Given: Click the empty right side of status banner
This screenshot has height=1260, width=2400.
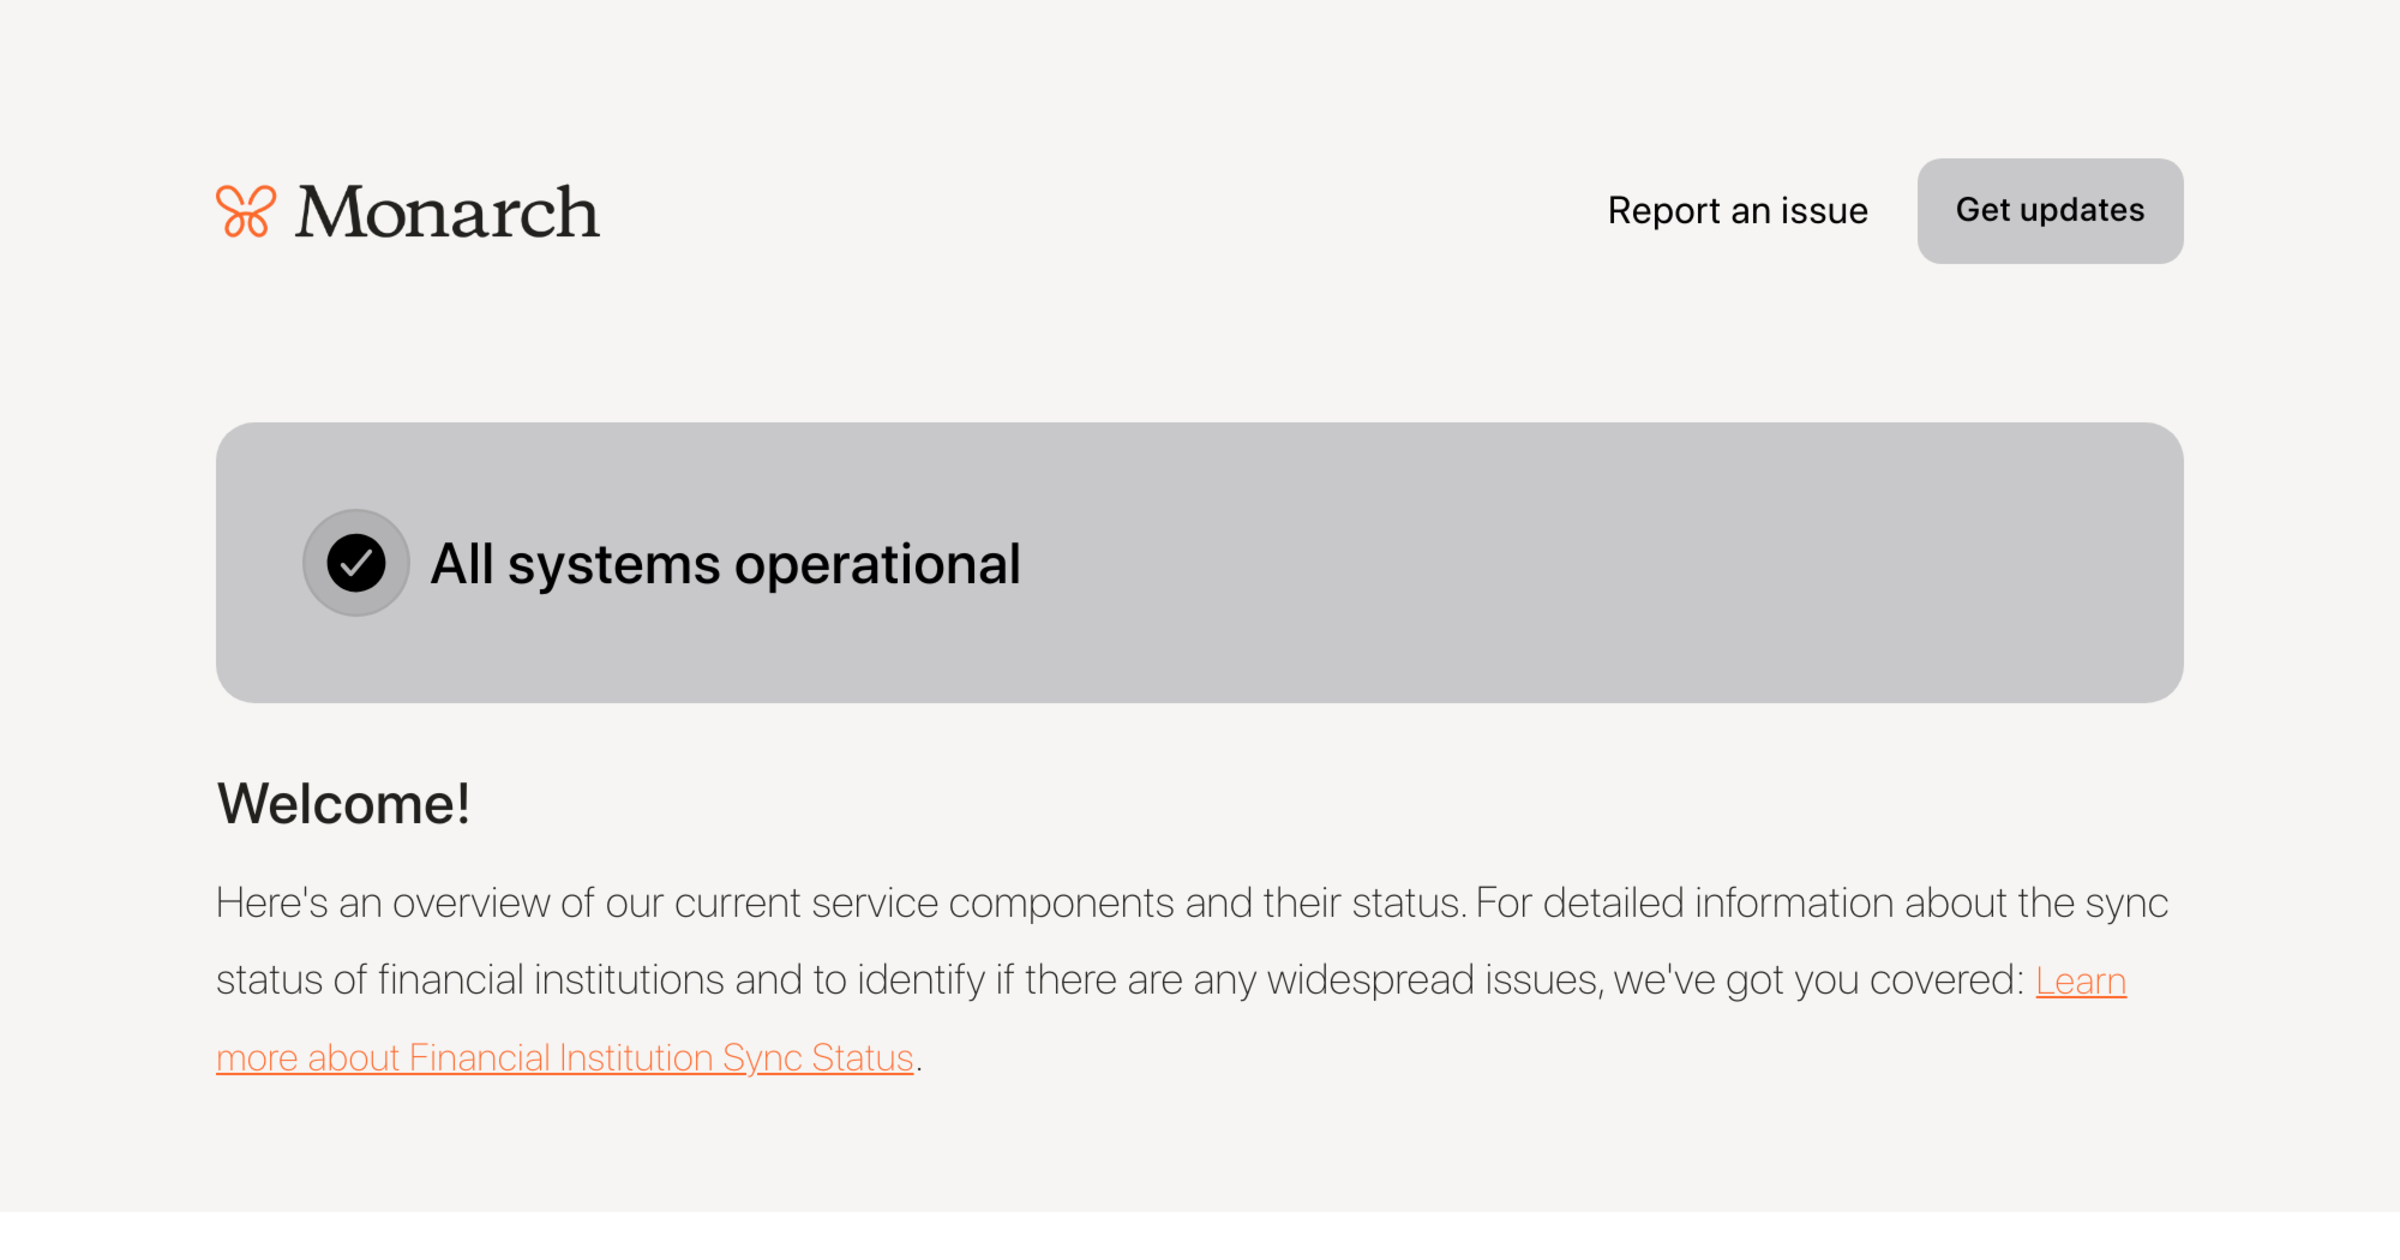Looking at the screenshot, I should pyautogui.click(x=1700, y=563).
